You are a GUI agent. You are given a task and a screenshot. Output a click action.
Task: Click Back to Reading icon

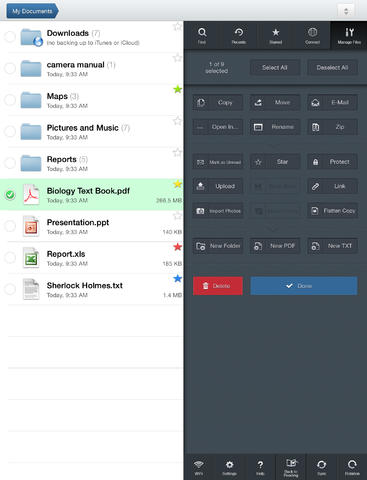point(291,467)
